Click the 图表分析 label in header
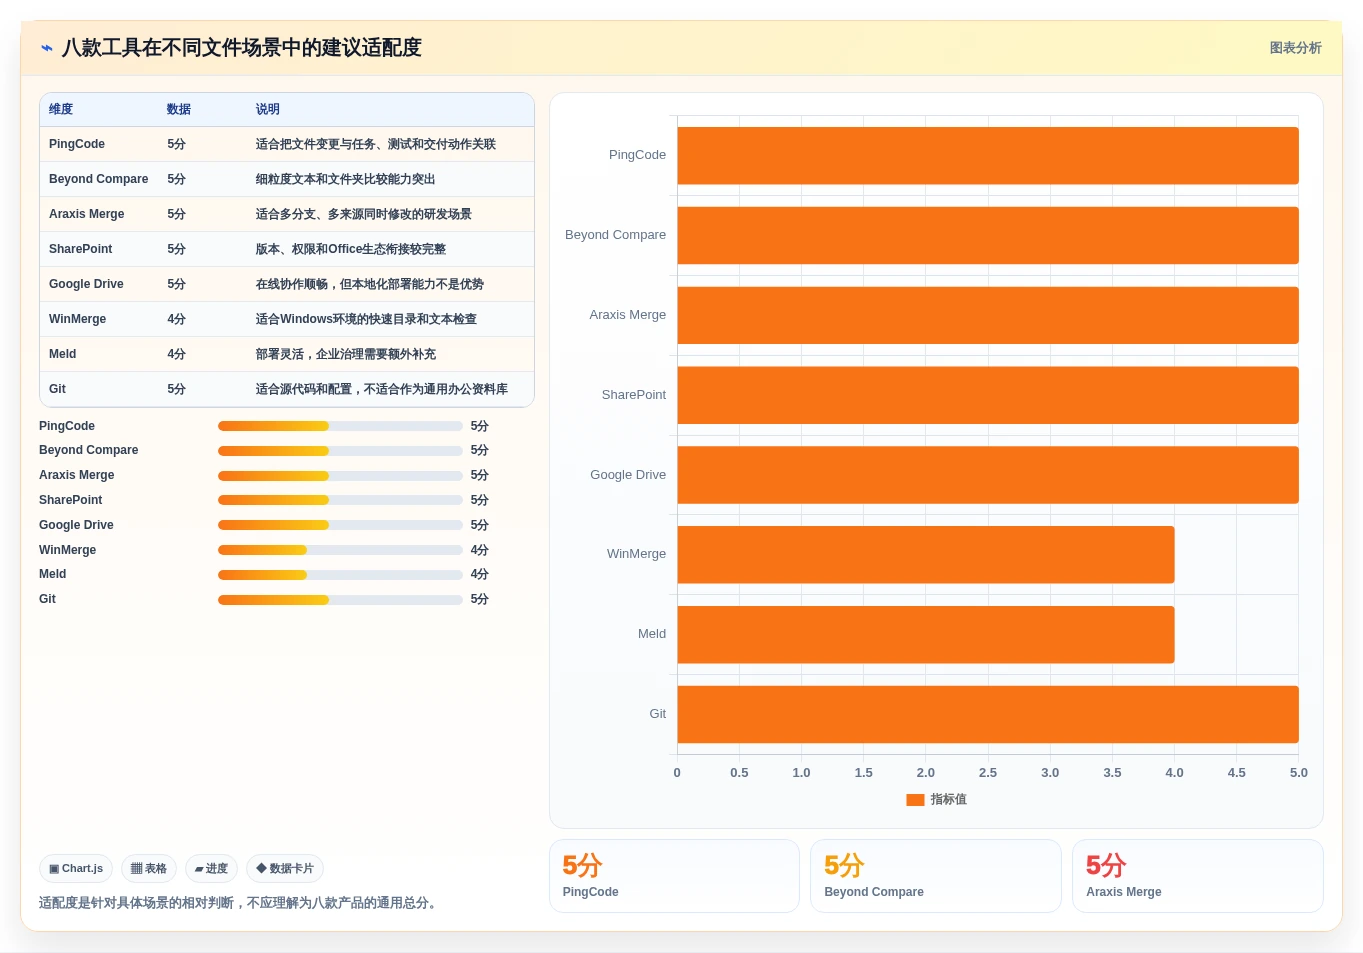The height and width of the screenshot is (953, 1363). click(x=1295, y=48)
